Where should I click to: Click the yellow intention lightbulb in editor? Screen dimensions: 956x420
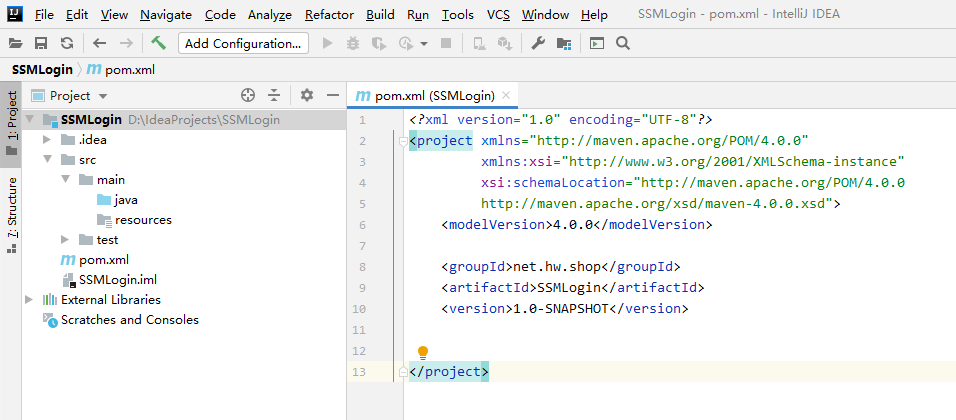pyautogui.click(x=423, y=352)
